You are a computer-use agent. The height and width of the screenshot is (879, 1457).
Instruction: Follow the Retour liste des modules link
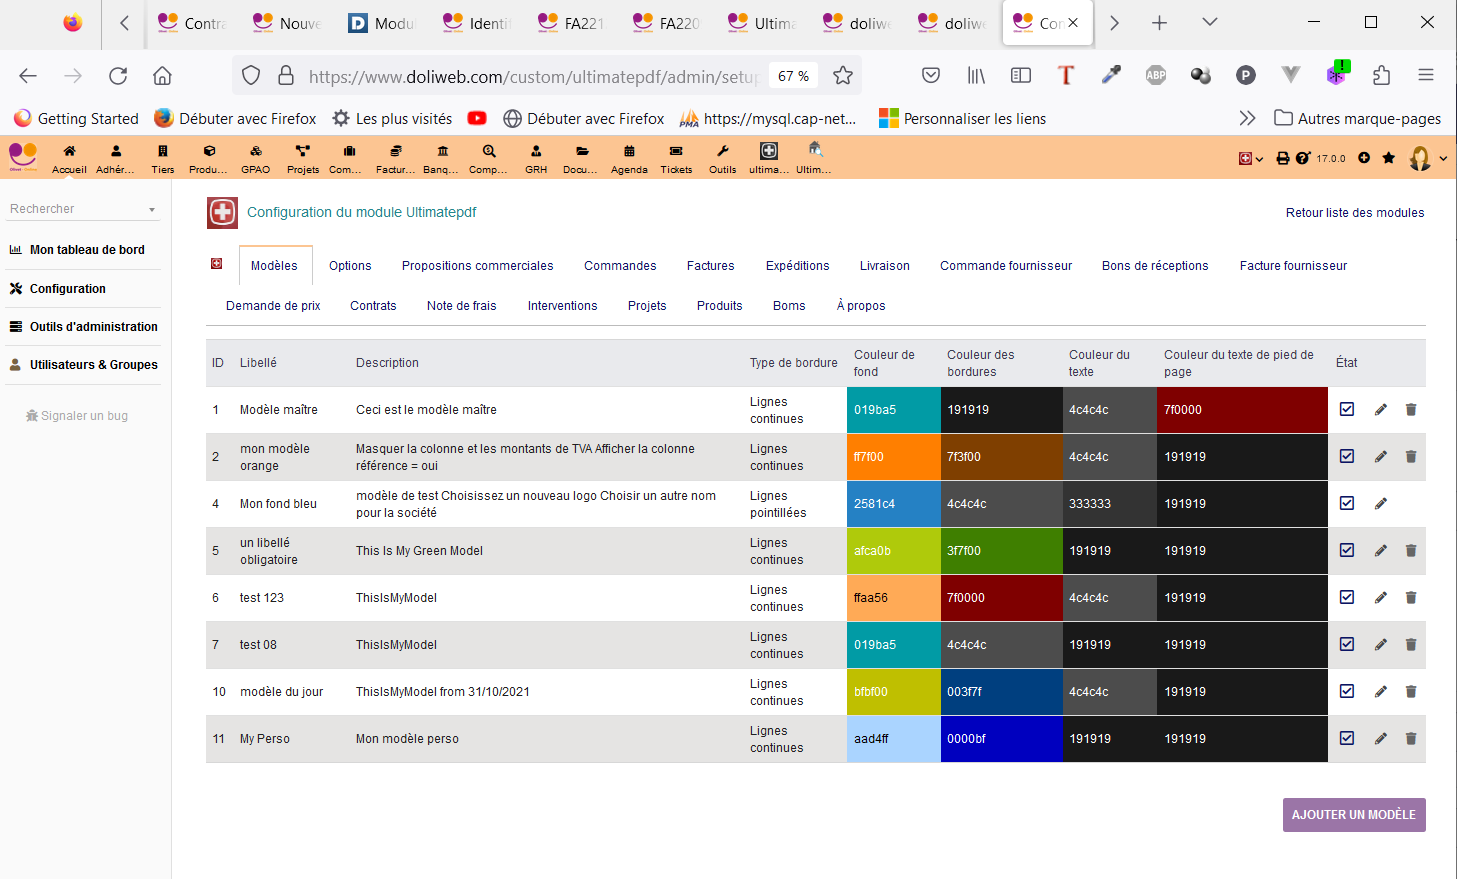(x=1354, y=213)
